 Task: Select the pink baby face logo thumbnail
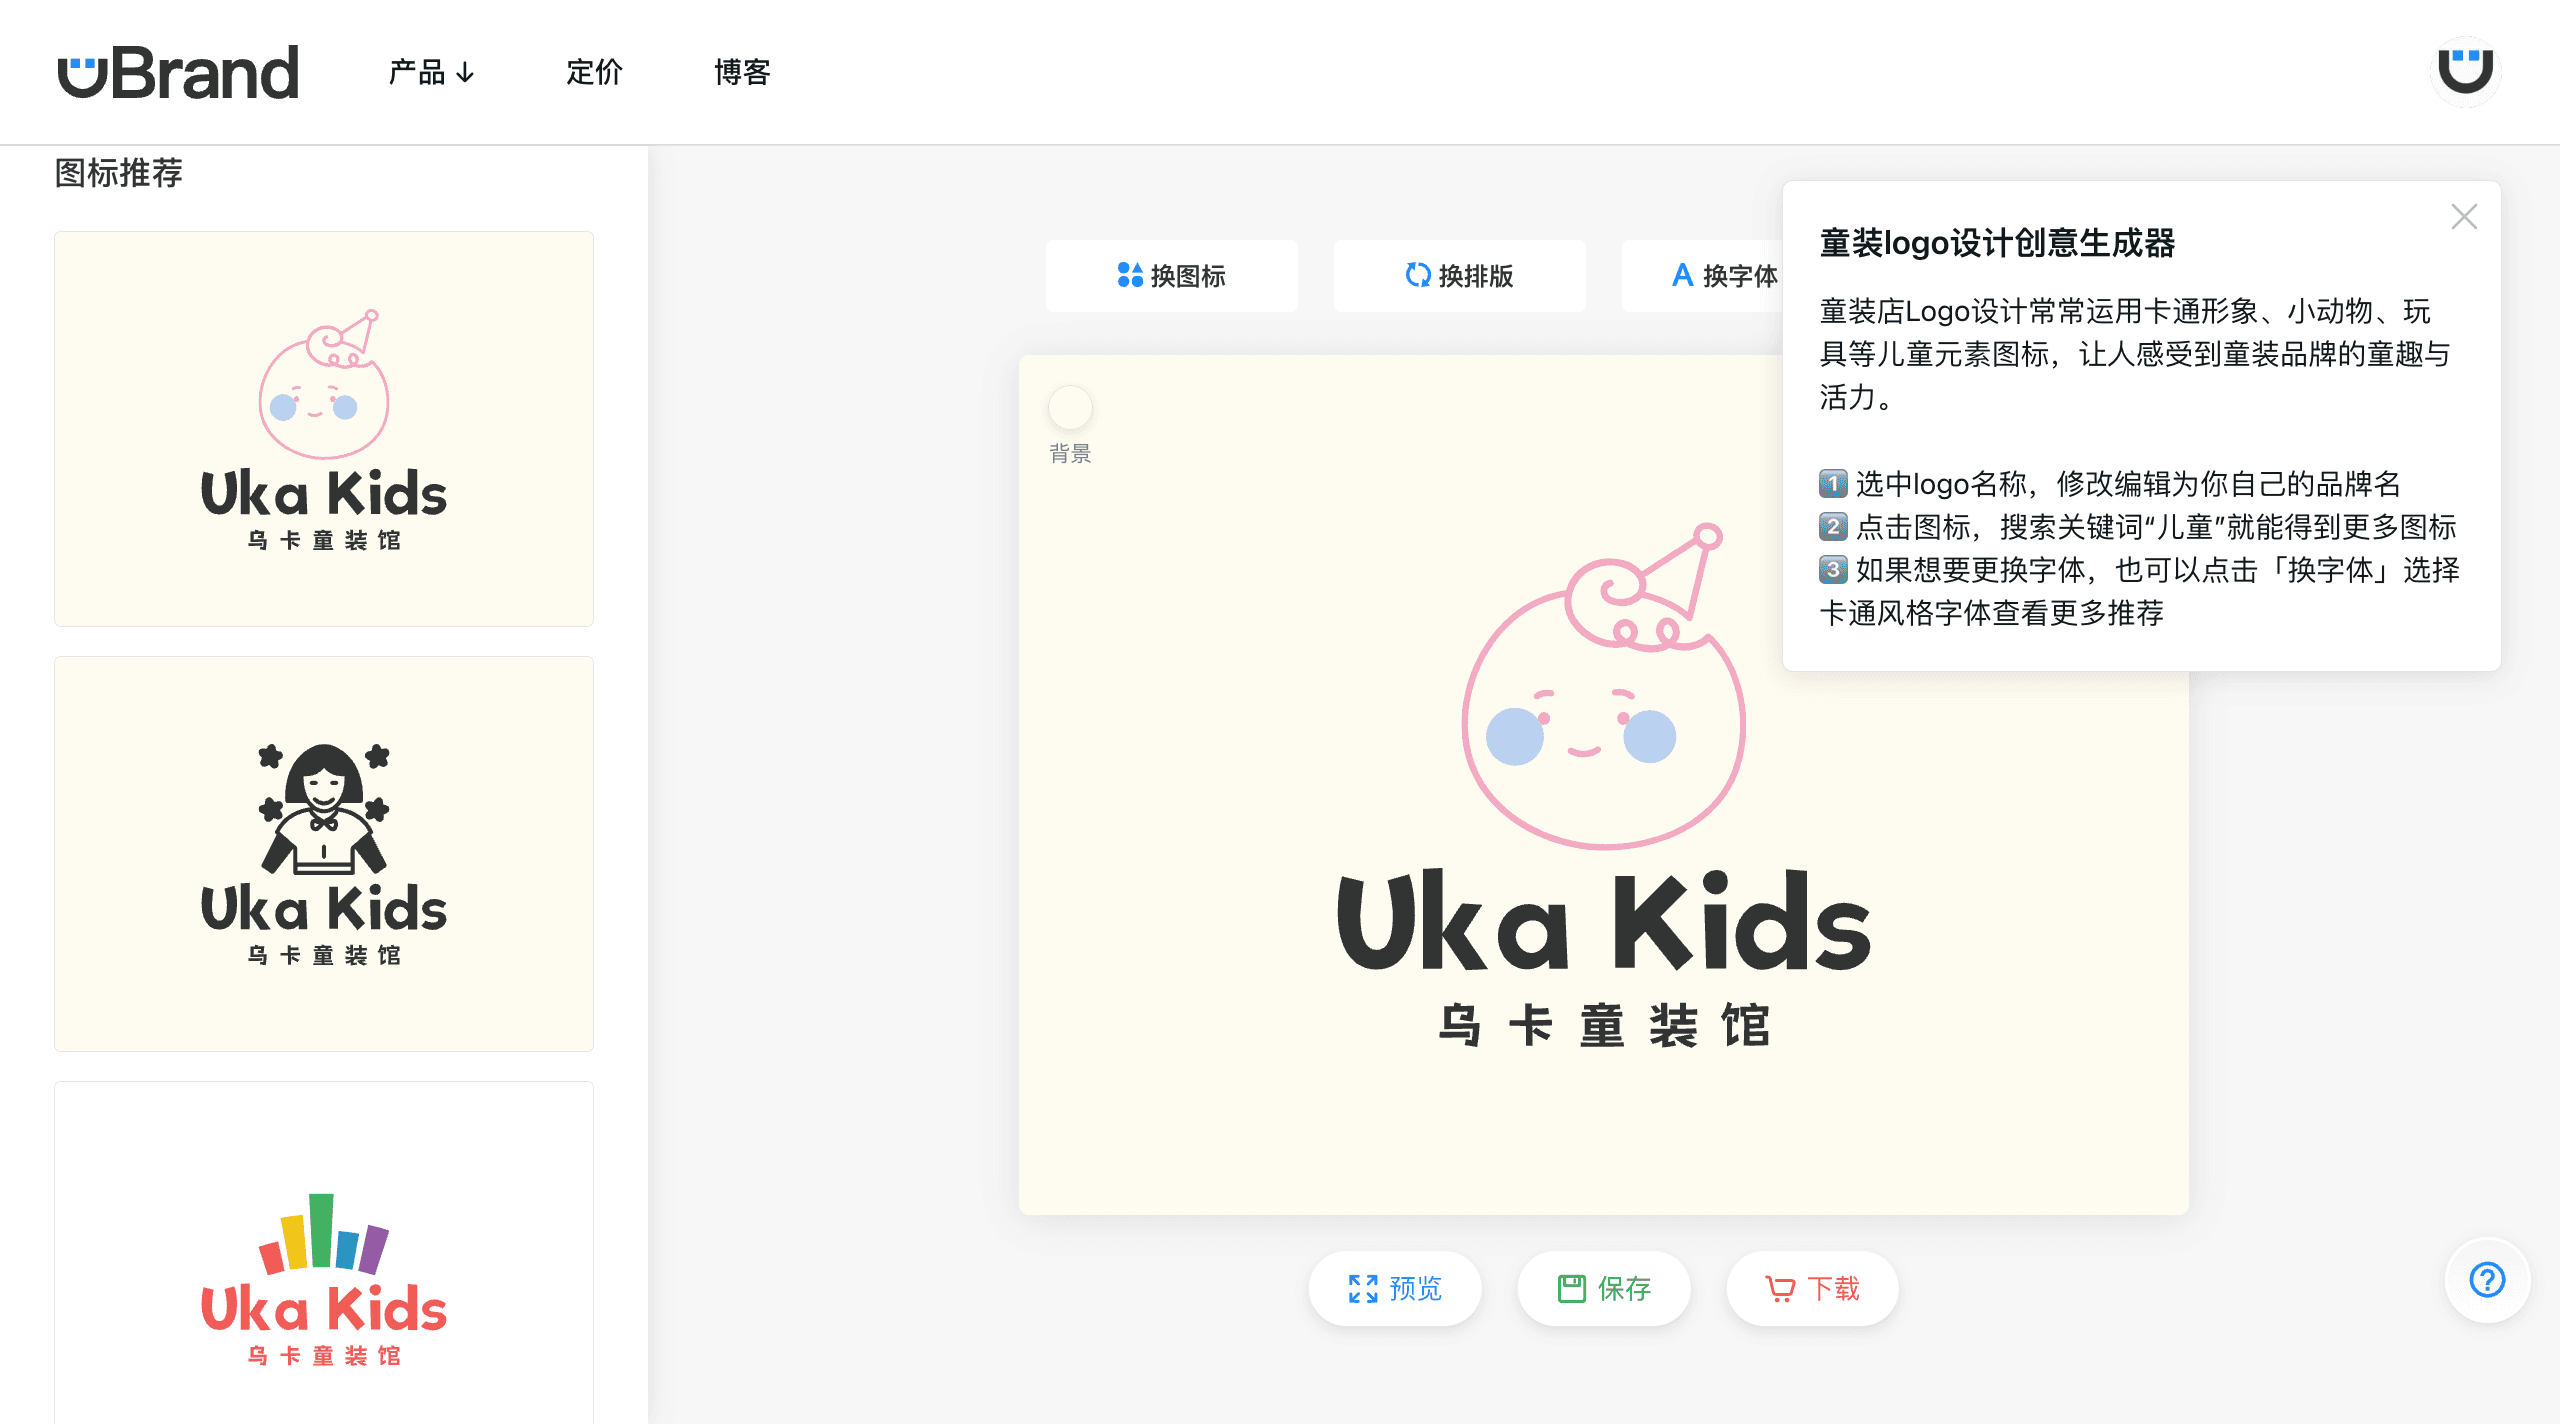pyautogui.click(x=324, y=429)
